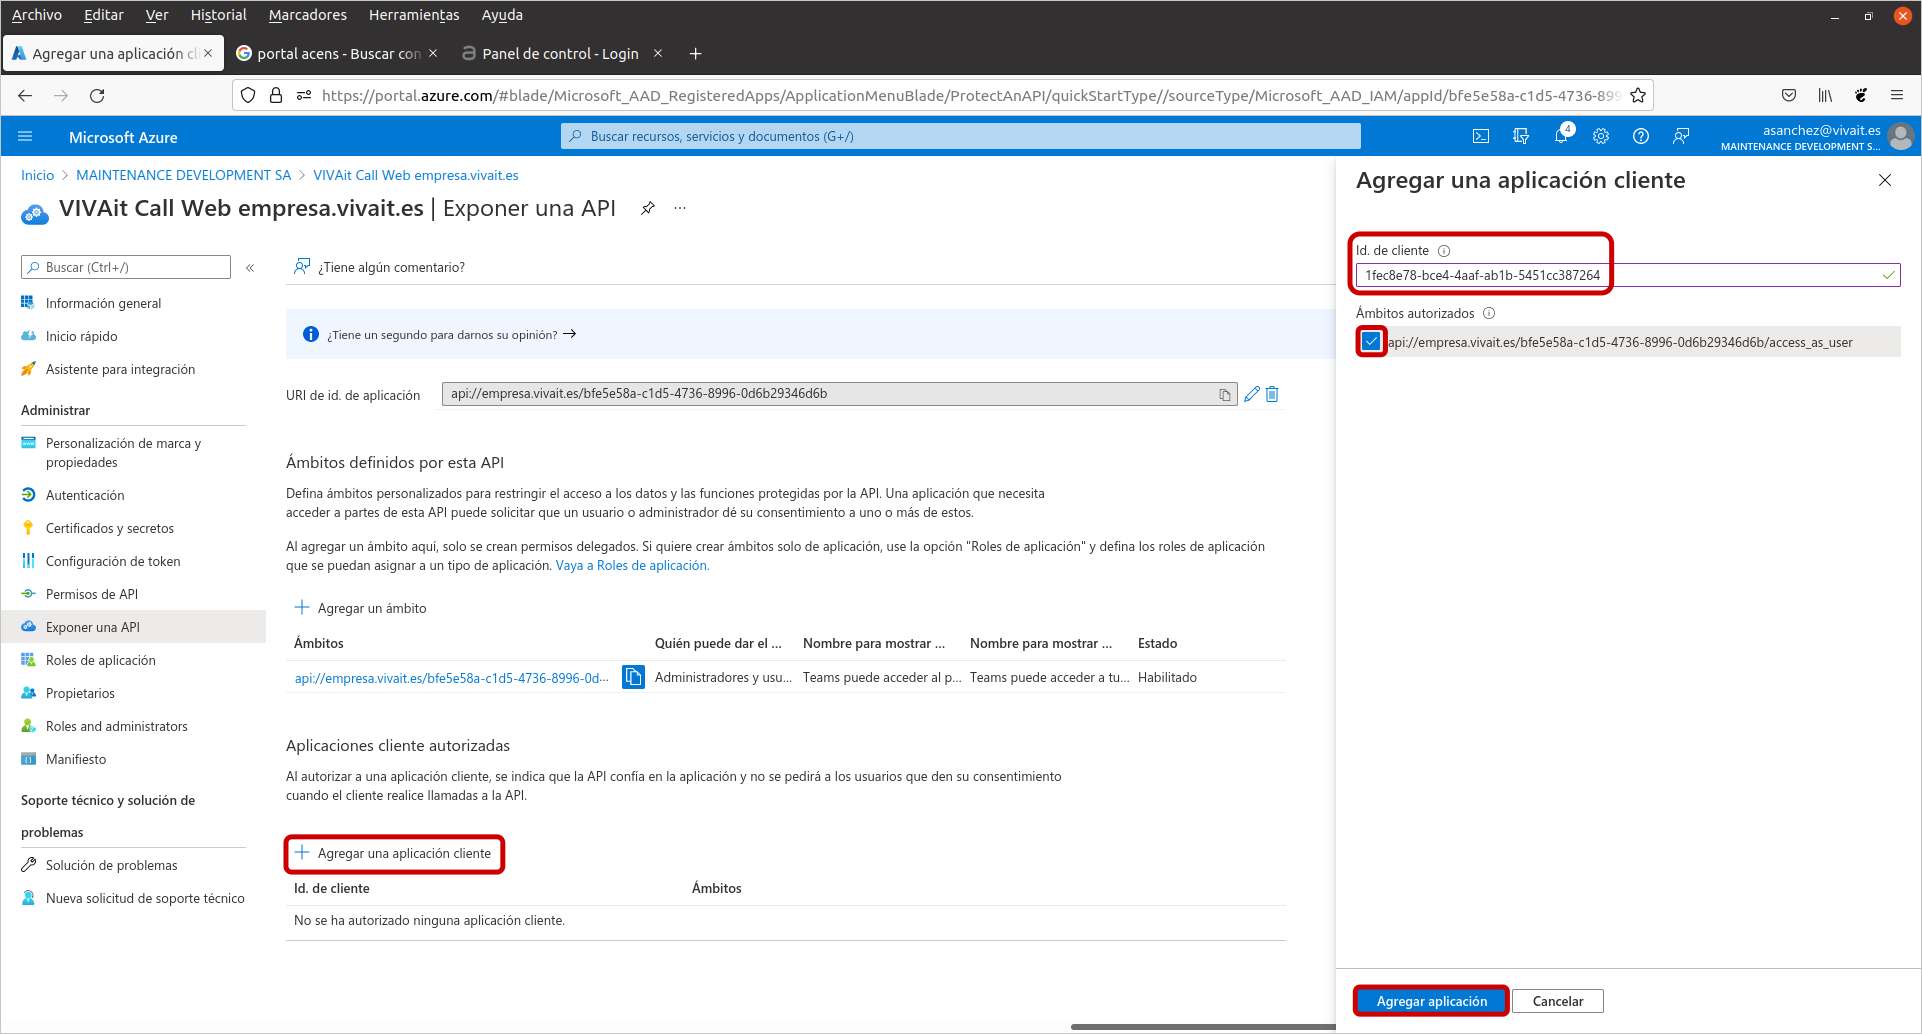The width and height of the screenshot is (1922, 1034).
Task: Open Personalización de marca y propiedades
Action: [x=123, y=452]
